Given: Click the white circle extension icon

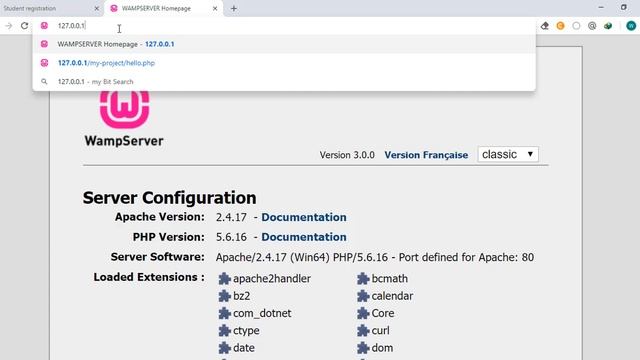Looking at the screenshot, I should [x=576, y=26].
